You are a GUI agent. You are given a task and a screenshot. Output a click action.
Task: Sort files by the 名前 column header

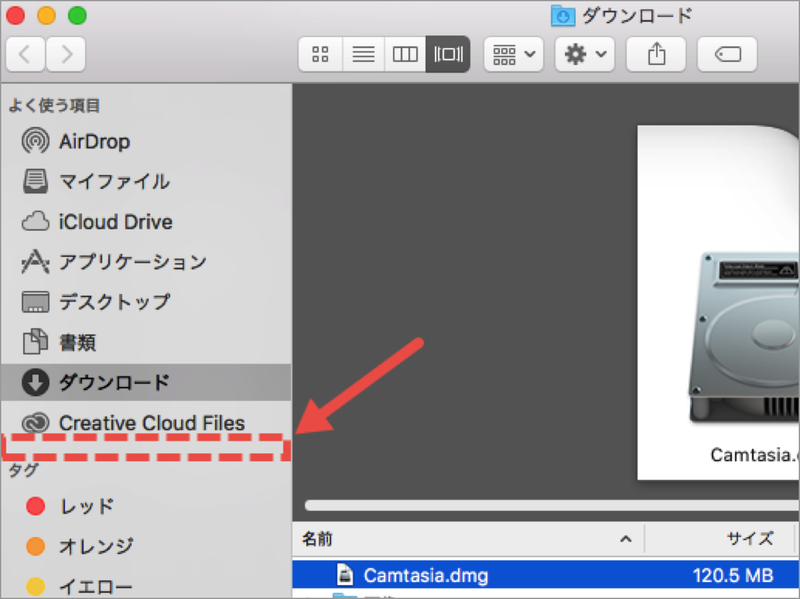click(x=468, y=539)
